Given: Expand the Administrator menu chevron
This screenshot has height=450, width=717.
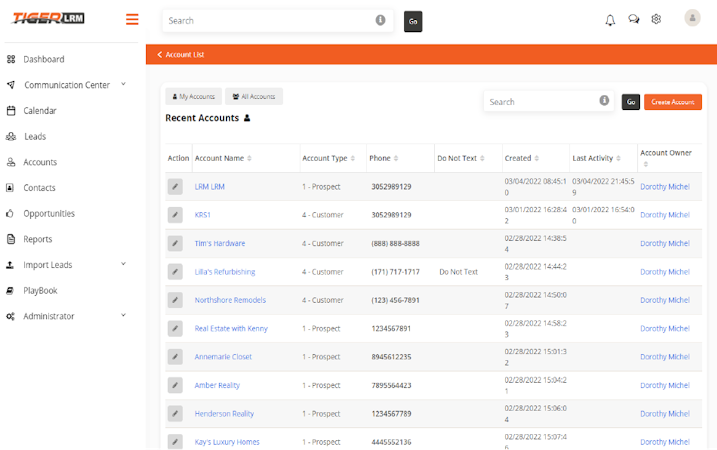Looking at the screenshot, I should click(x=123, y=315).
